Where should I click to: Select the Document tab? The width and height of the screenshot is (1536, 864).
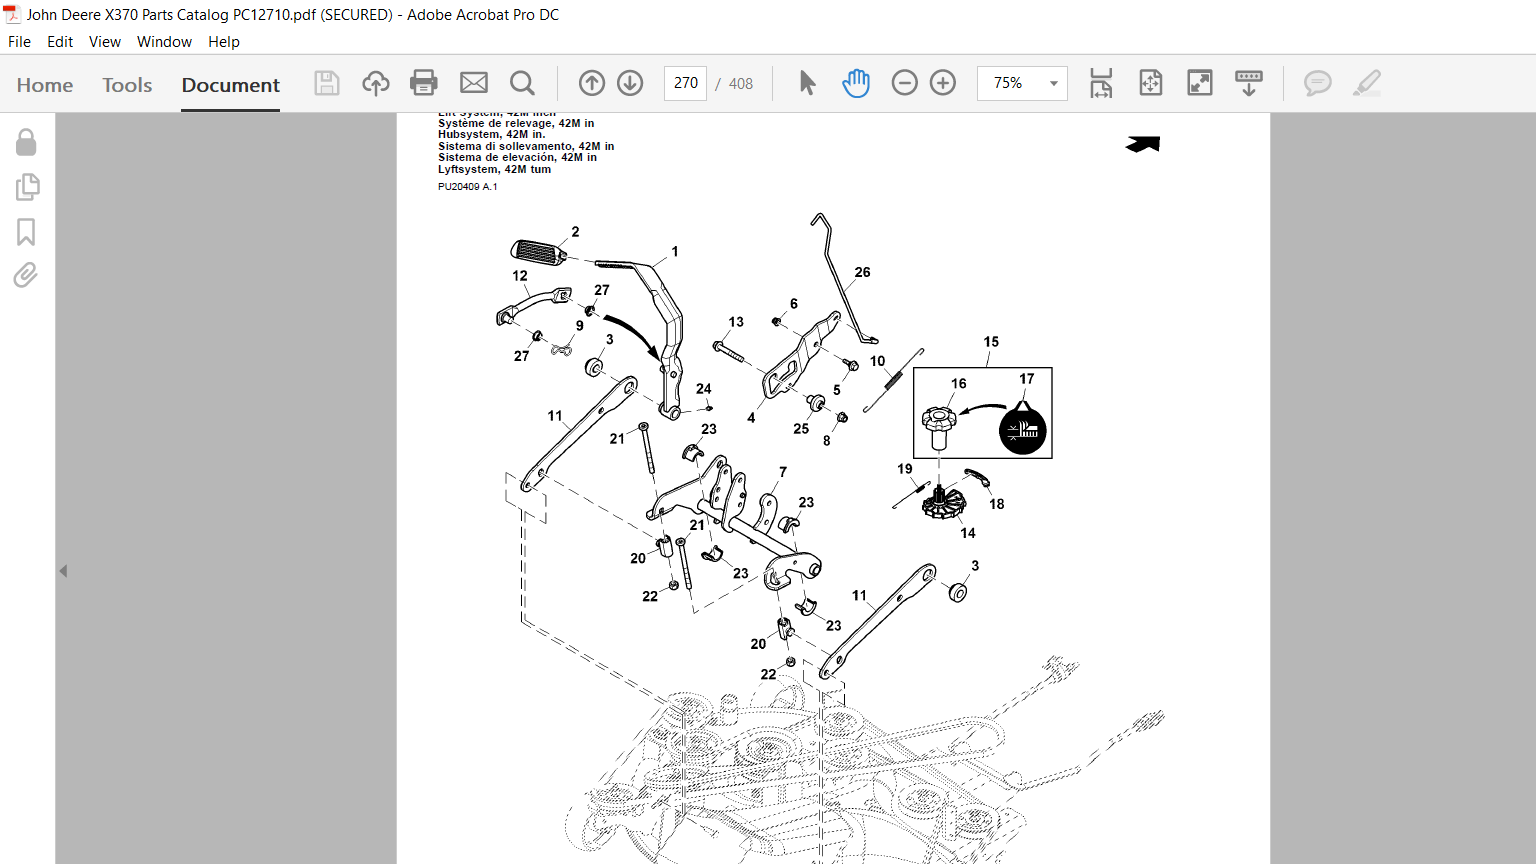click(231, 85)
